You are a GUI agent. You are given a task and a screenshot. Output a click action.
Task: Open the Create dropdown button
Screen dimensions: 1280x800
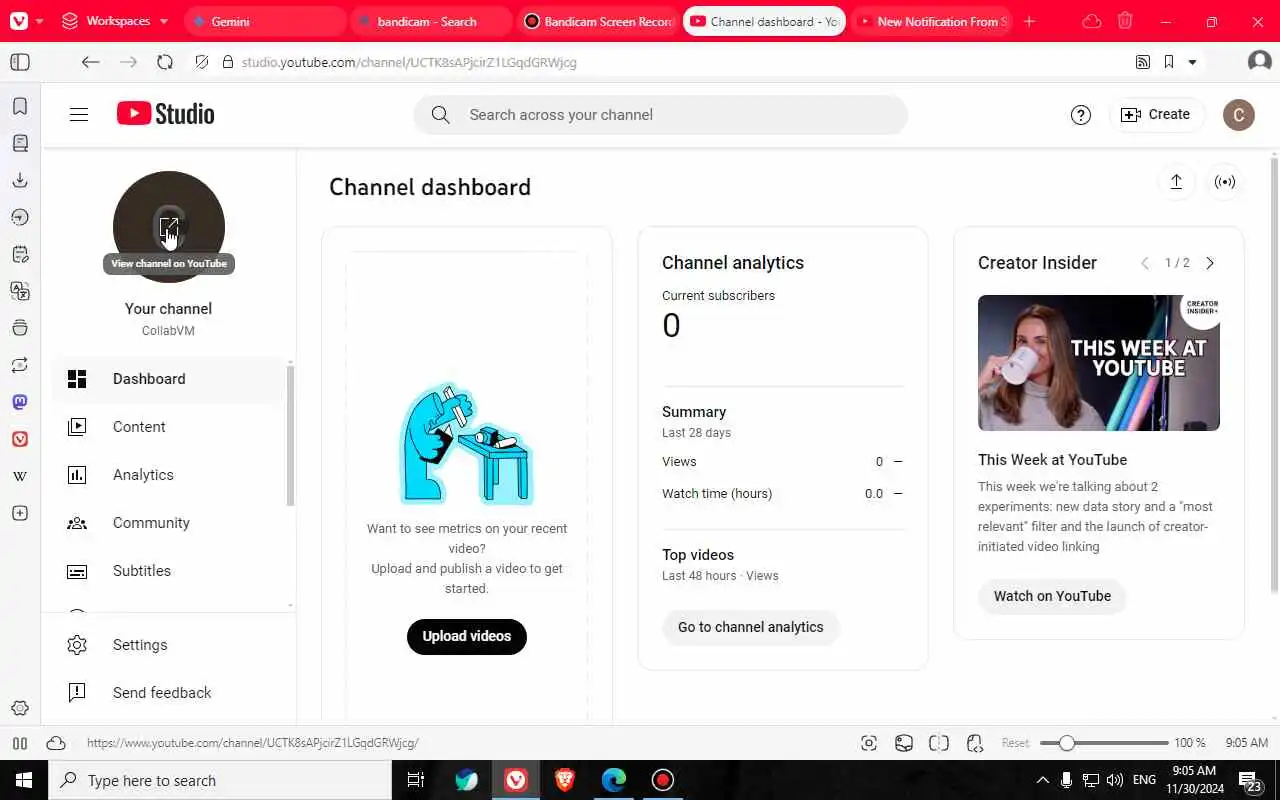[1156, 115]
